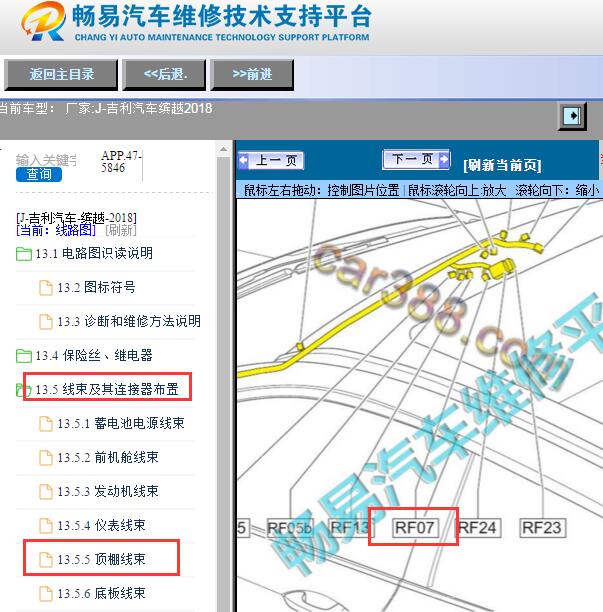The width and height of the screenshot is (603, 612).
Task: Click the open folder icon of 13.5
Action: (23, 390)
